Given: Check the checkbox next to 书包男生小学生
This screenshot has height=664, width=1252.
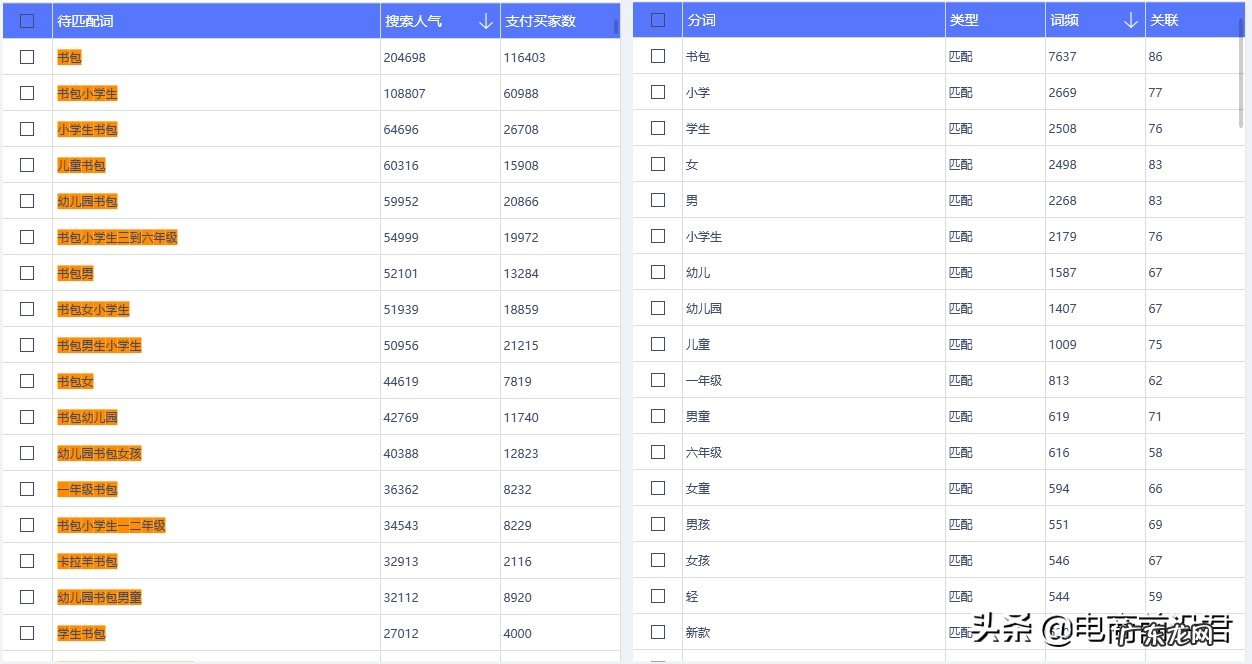Looking at the screenshot, I should pos(27,345).
